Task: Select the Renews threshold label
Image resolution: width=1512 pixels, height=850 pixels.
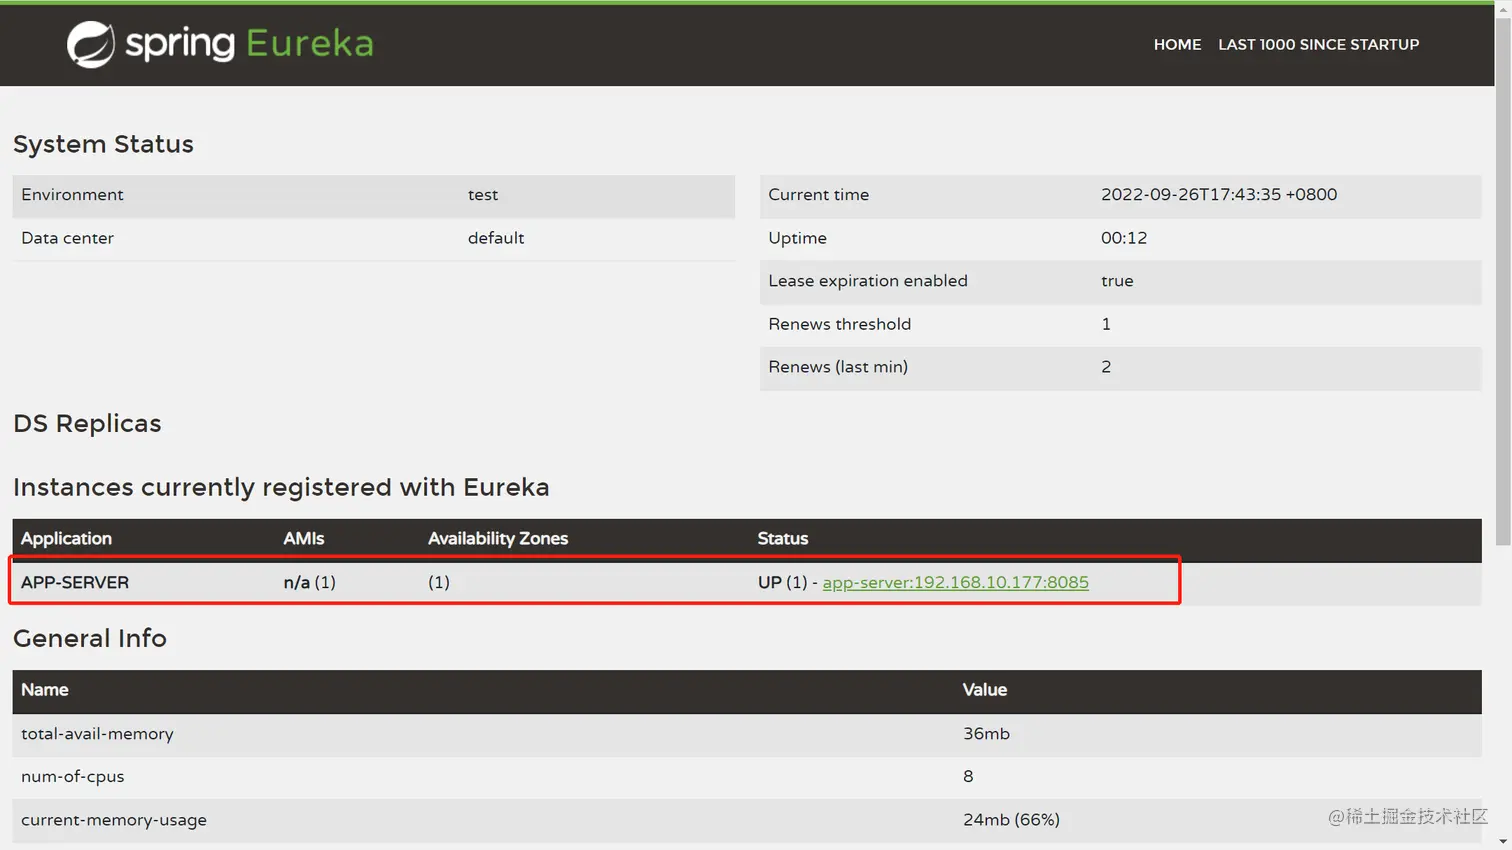Action: [x=839, y=324]
